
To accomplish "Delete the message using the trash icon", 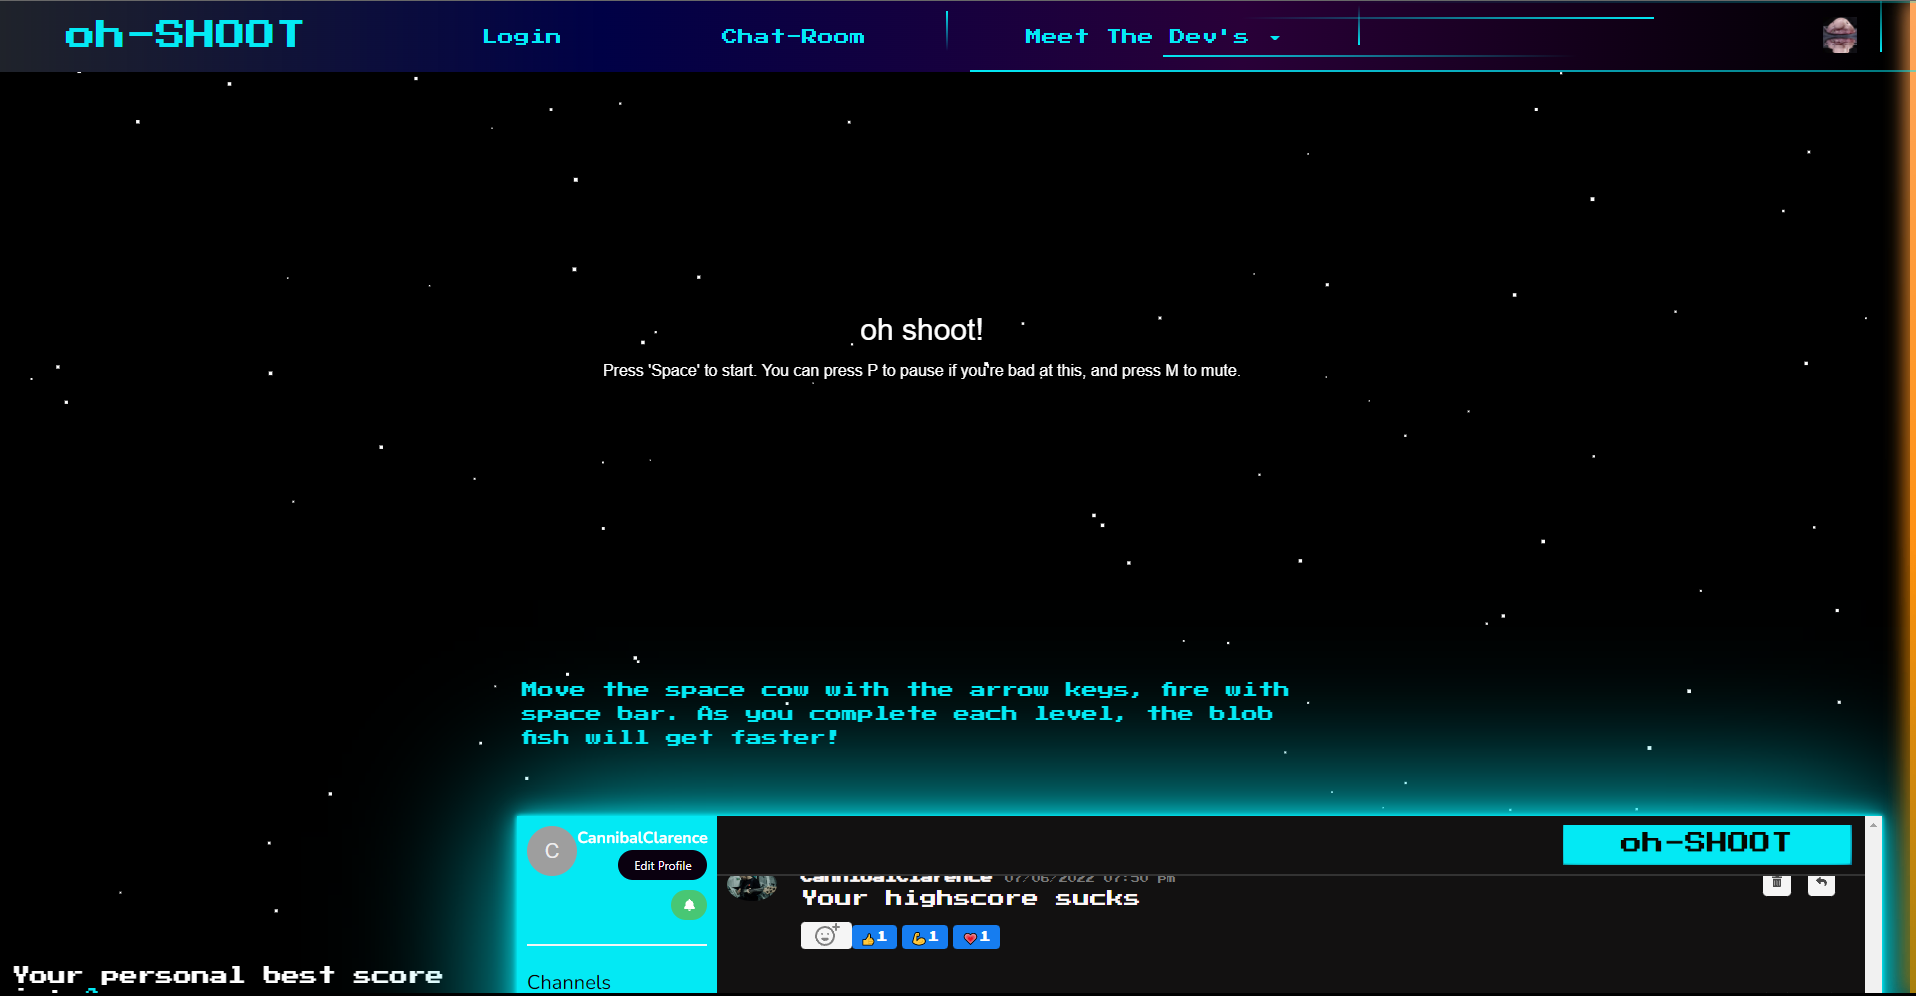I will (x=1777, y=884).
